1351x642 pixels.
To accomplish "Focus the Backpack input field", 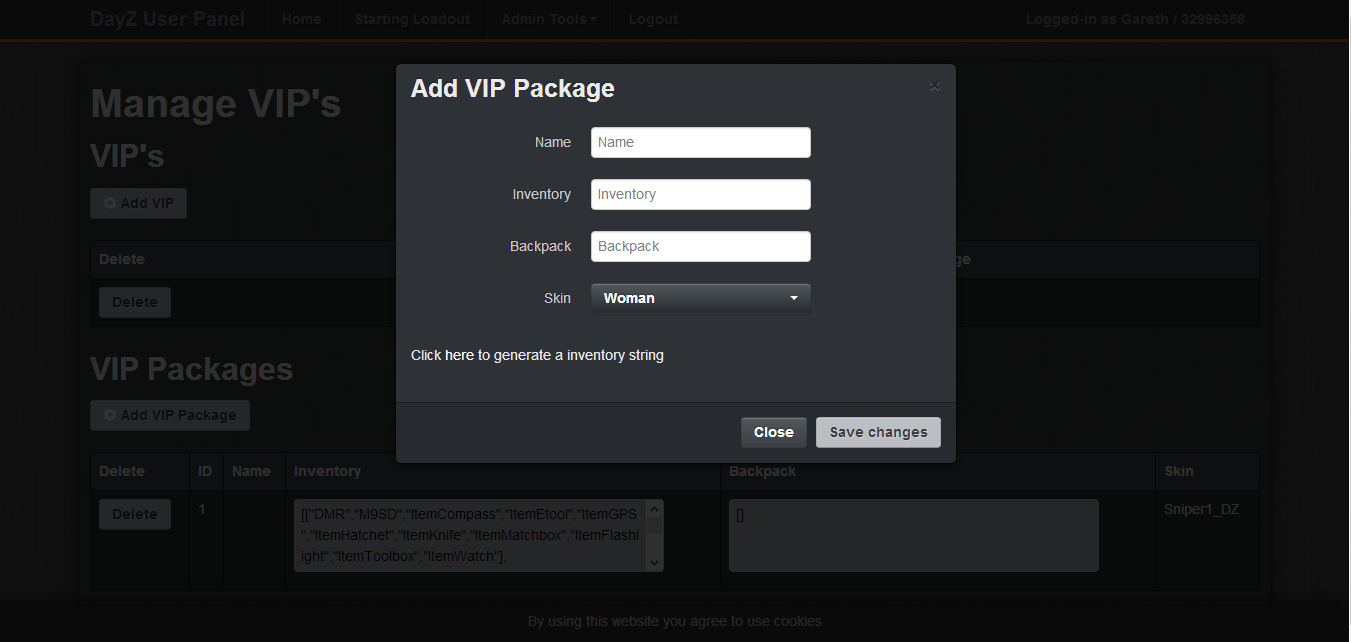I will point(701,246).
